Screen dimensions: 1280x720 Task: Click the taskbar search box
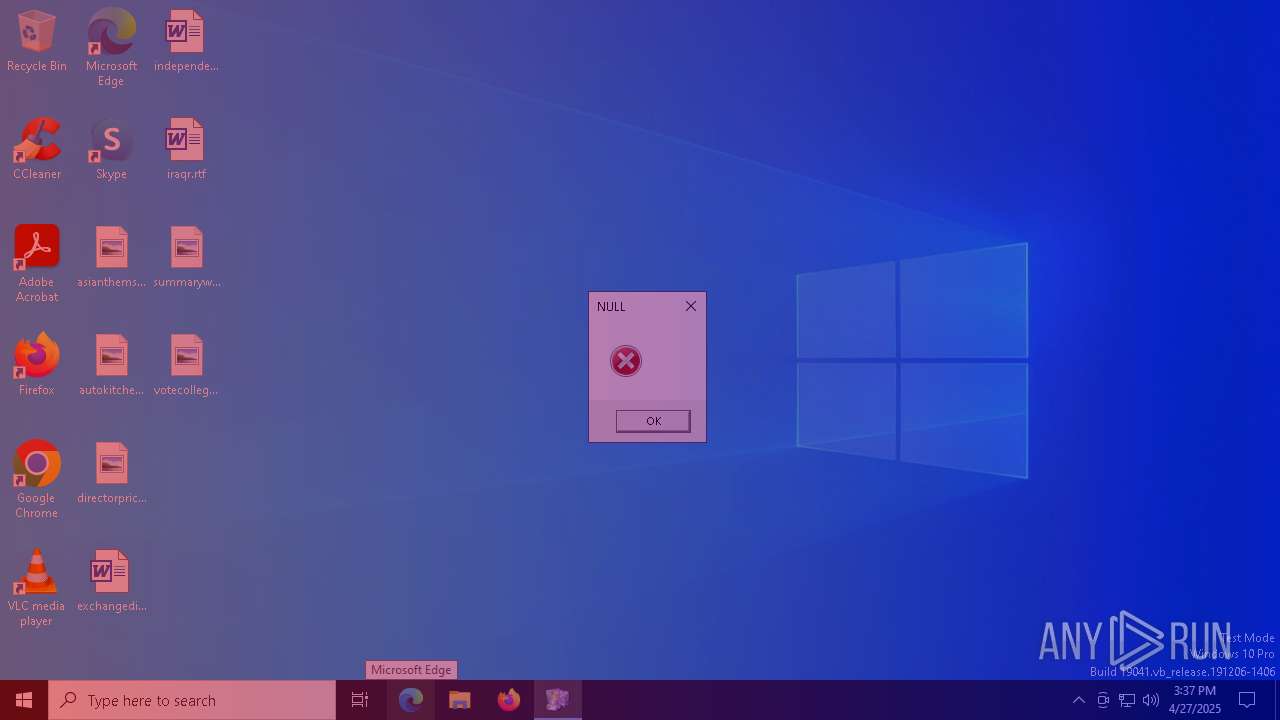pyautogui.click(x=192, y=700)
